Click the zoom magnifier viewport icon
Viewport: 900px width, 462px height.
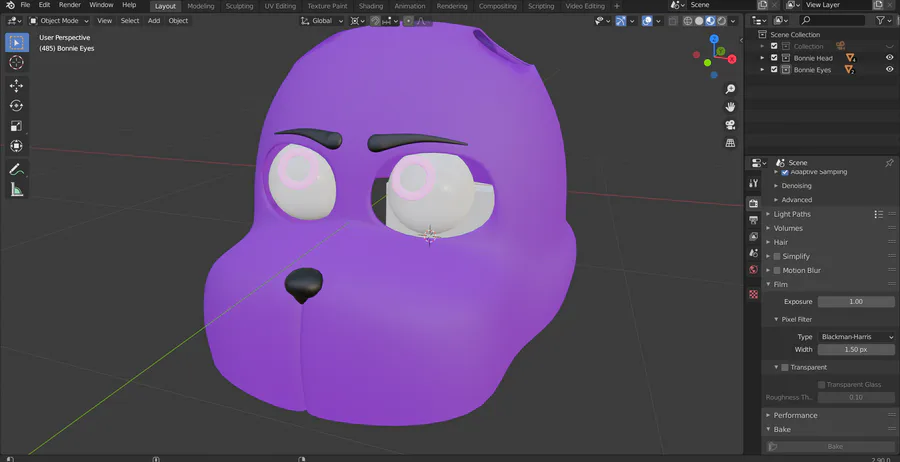(x=730, y=89)
